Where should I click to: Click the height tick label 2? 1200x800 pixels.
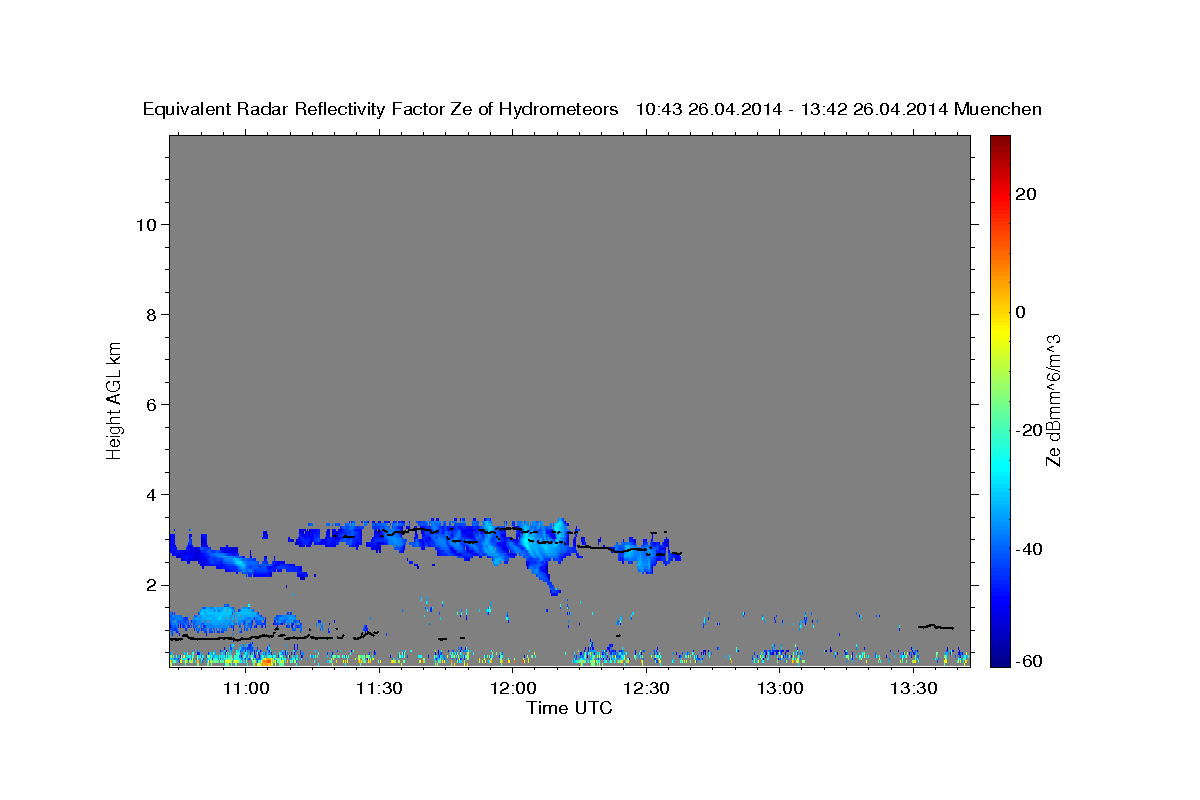tap(152, 584)
